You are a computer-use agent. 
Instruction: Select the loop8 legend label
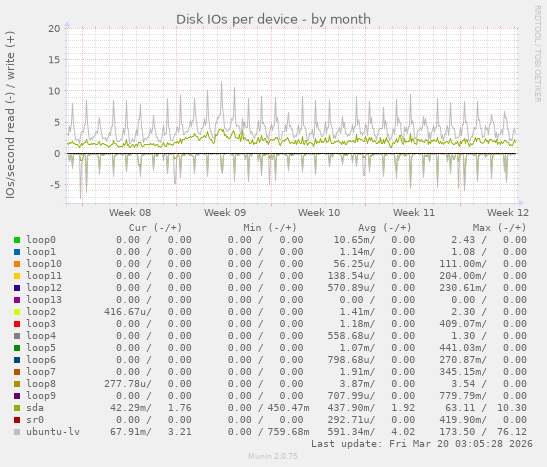coord(41,384)
